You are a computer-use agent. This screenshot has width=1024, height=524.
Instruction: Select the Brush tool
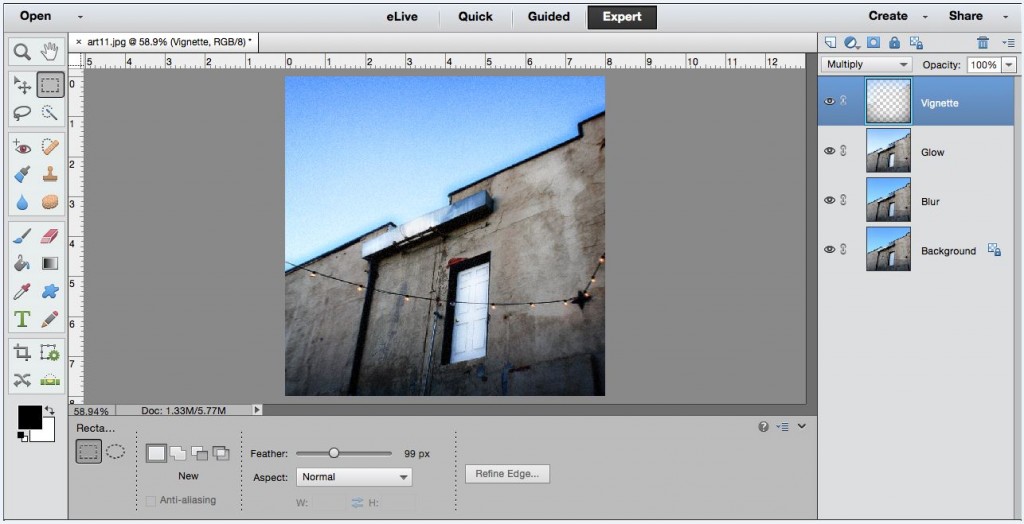coord(22,236)
